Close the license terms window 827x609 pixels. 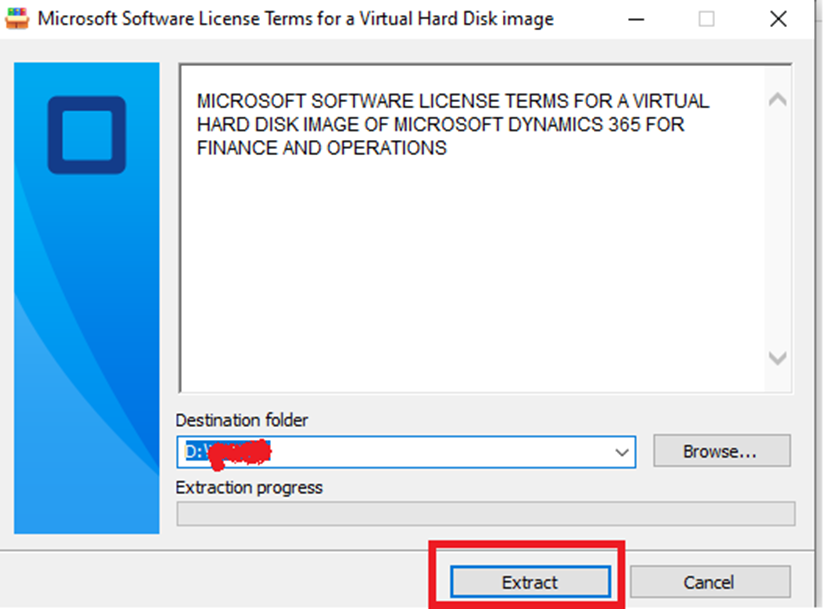(778, 20)
